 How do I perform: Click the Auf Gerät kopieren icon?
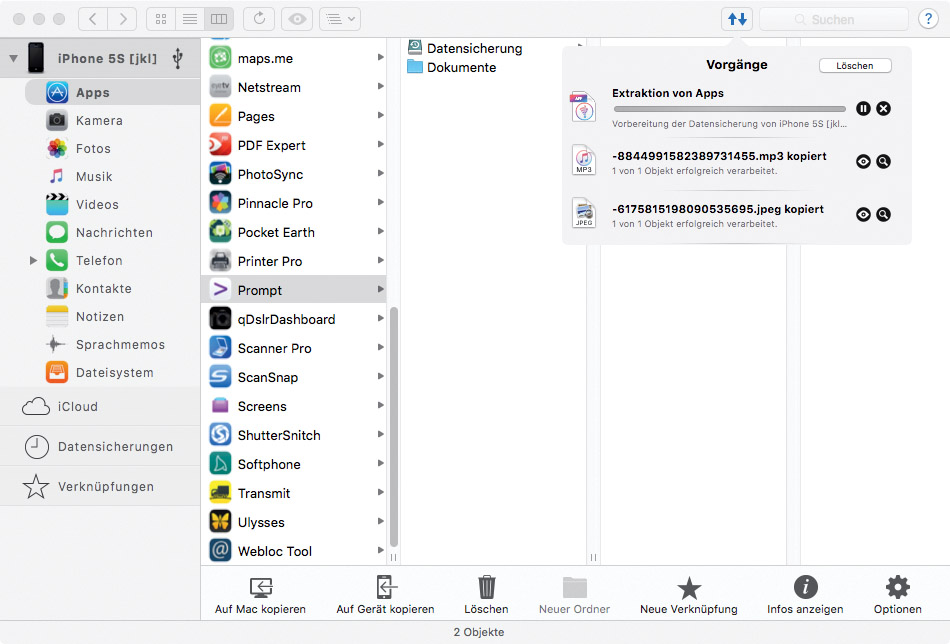pyautogui.click(x=385, y=588)
